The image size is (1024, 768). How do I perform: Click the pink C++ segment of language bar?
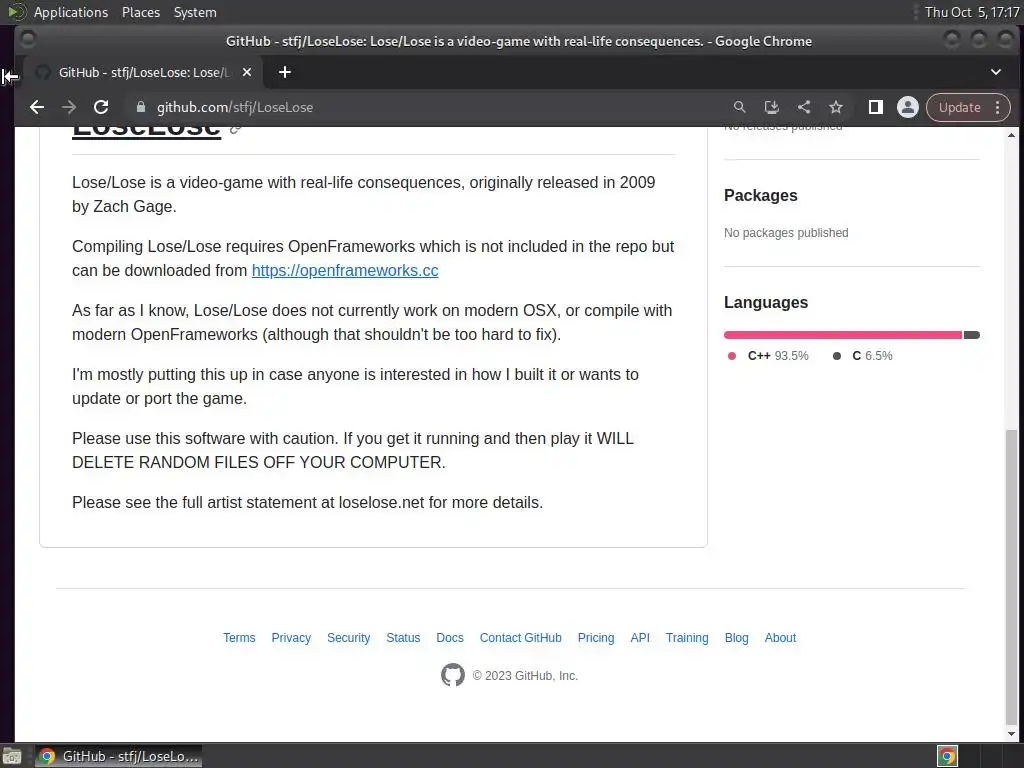pos(843,335)
